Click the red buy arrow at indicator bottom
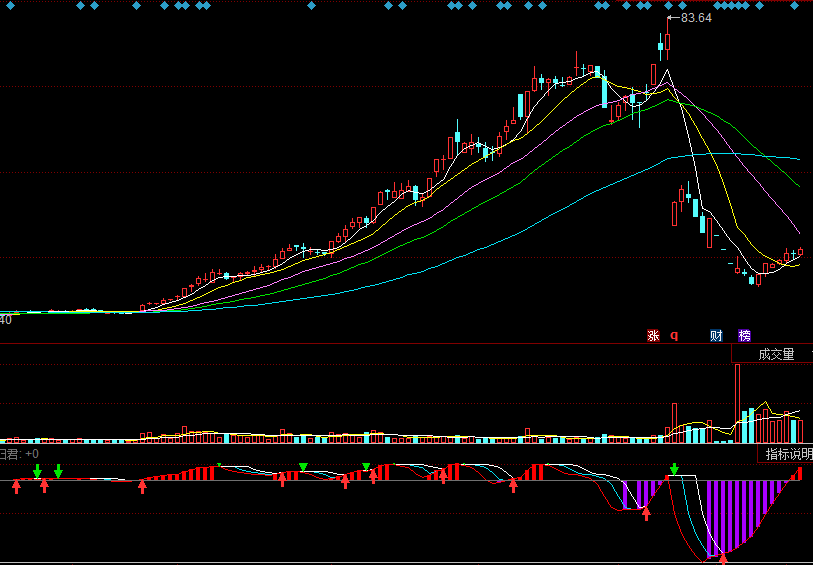813x565 pixels. coord(723,557)
